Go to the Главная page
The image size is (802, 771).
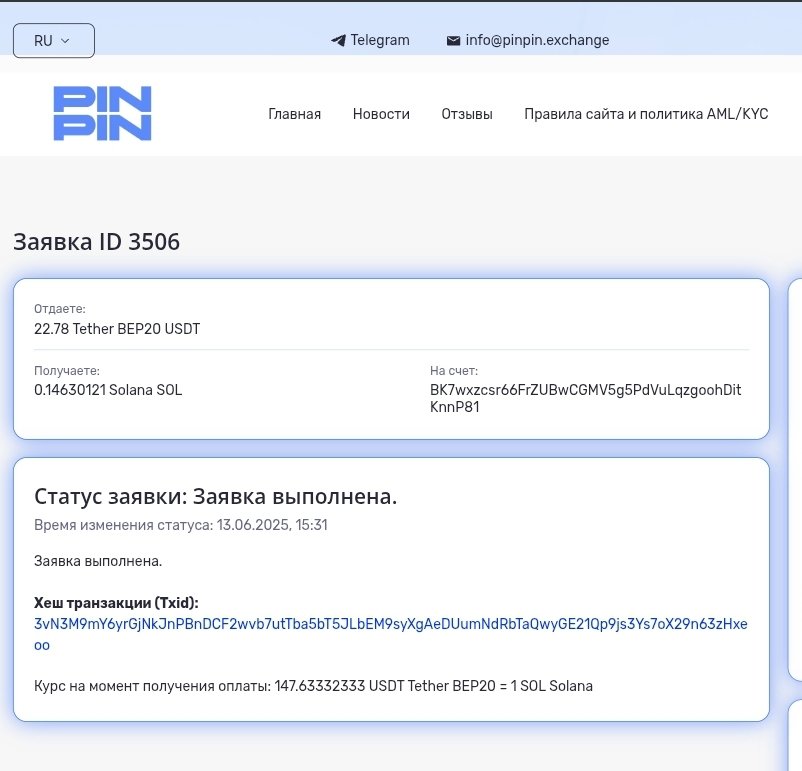click(x=294, y=114)
